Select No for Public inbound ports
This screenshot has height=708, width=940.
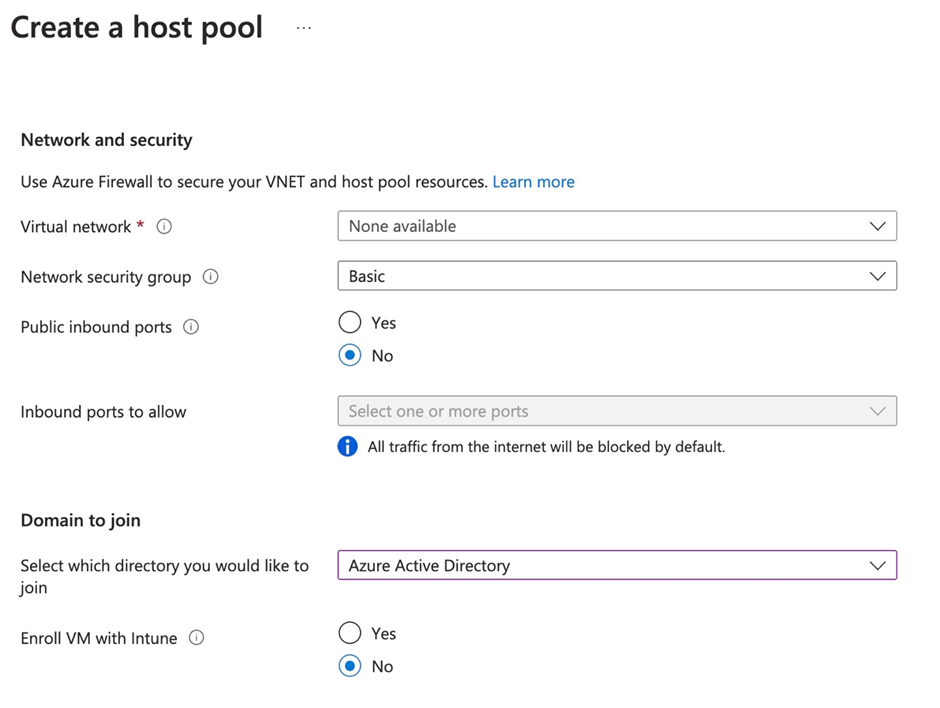pyautogui.click(x=350, y=355)
